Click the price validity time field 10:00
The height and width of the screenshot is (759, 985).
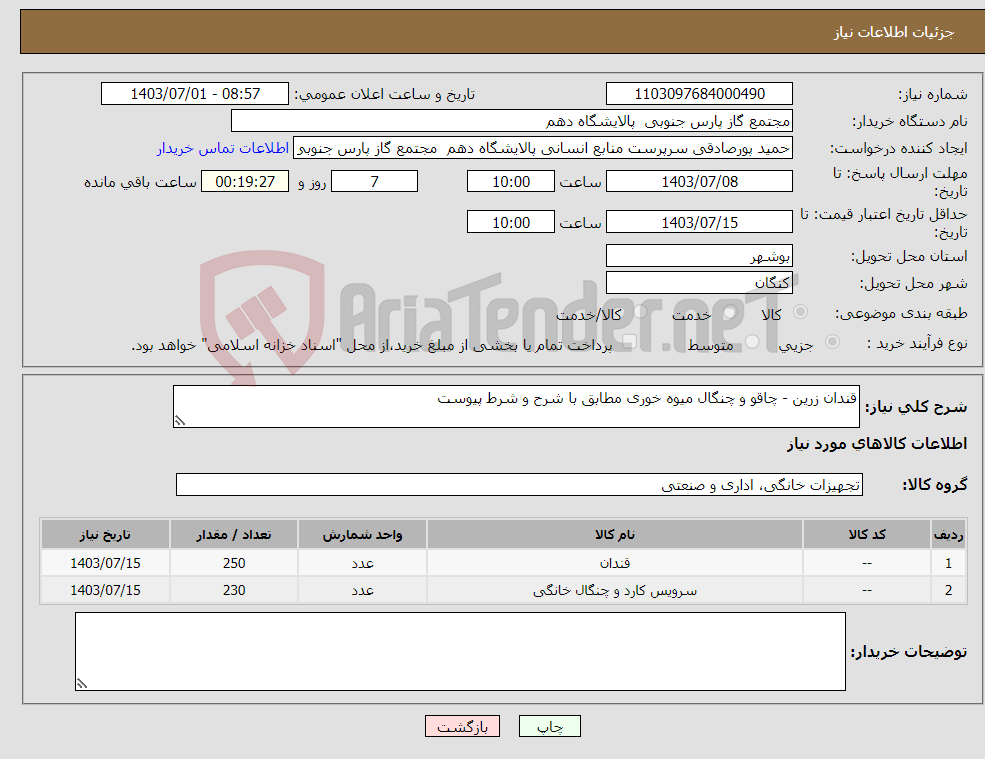coord(511,222)
